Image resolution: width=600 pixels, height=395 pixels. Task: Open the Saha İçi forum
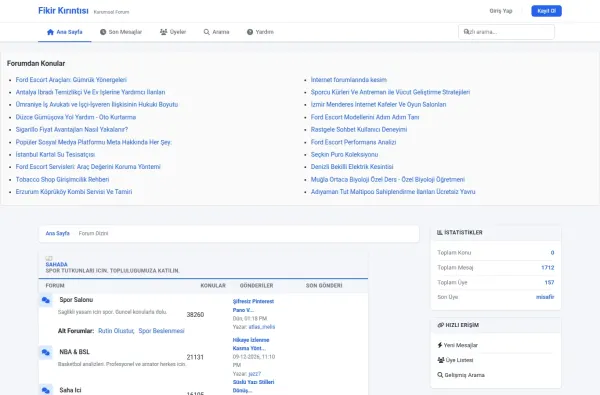70,390
